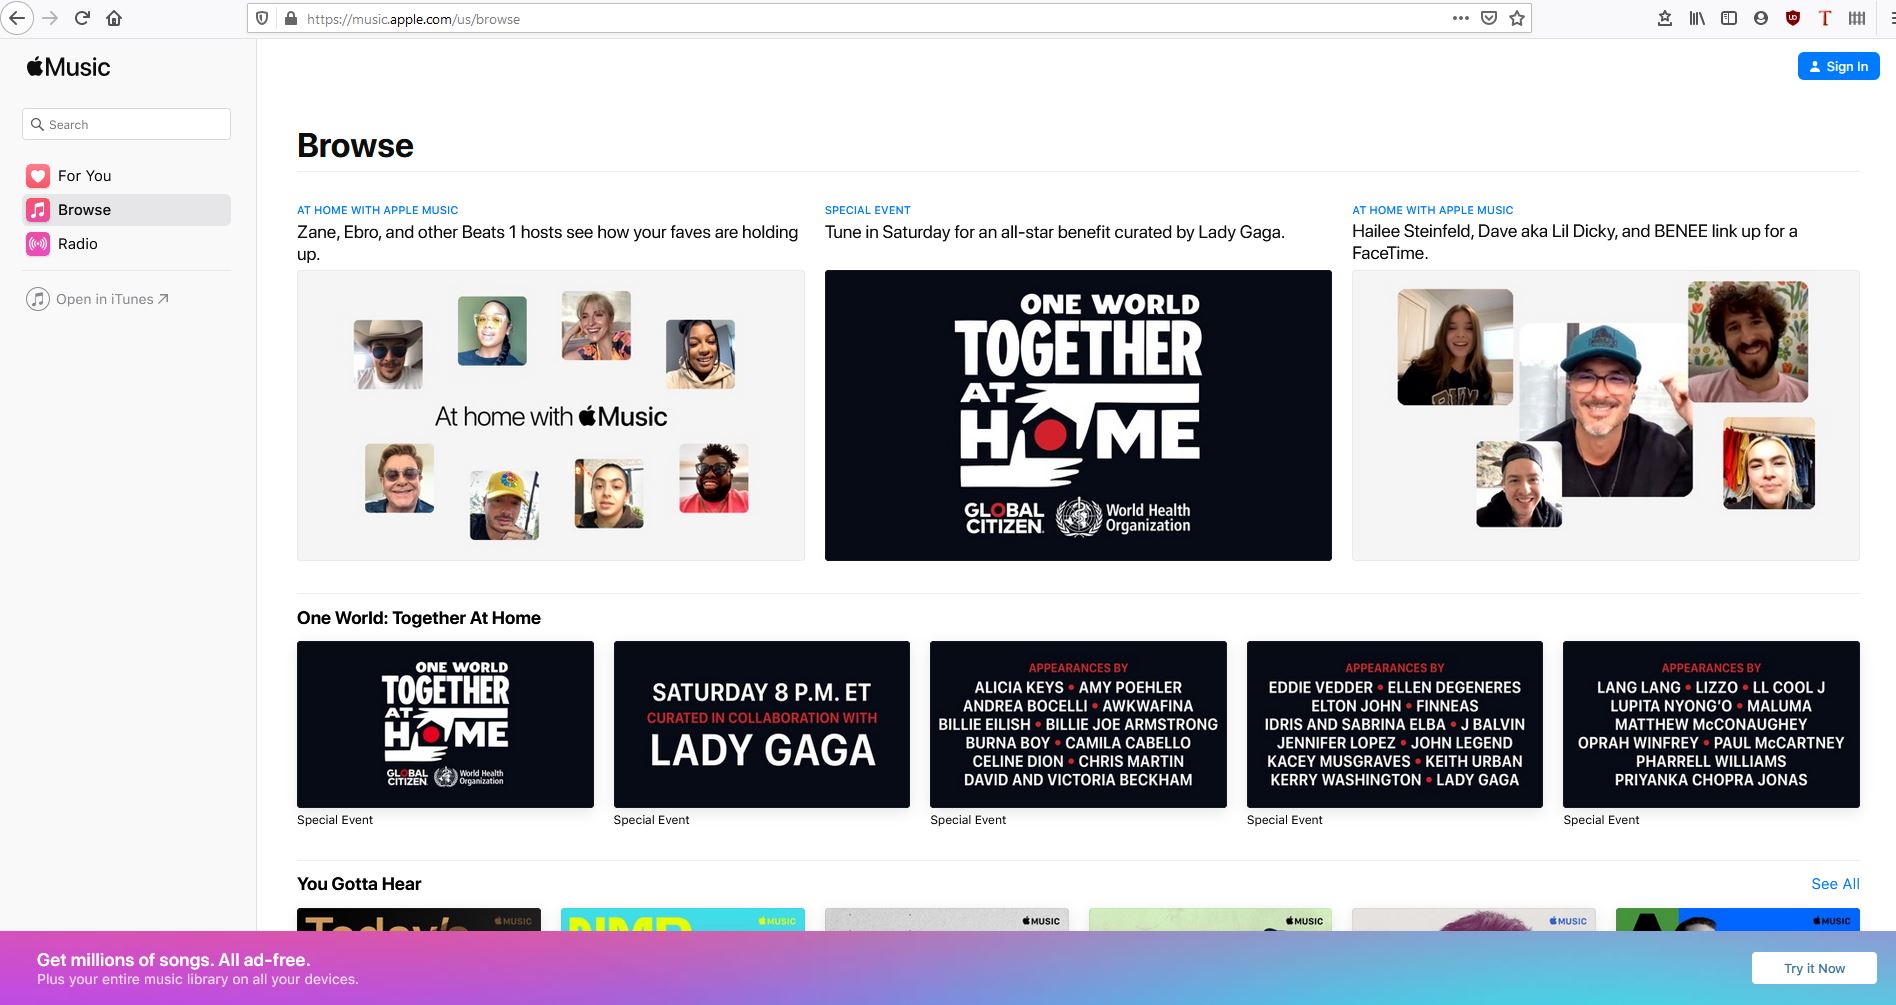The image size is (1896, 1005).
Task: Go back with the browser back arrow
Action: point(17,18)
